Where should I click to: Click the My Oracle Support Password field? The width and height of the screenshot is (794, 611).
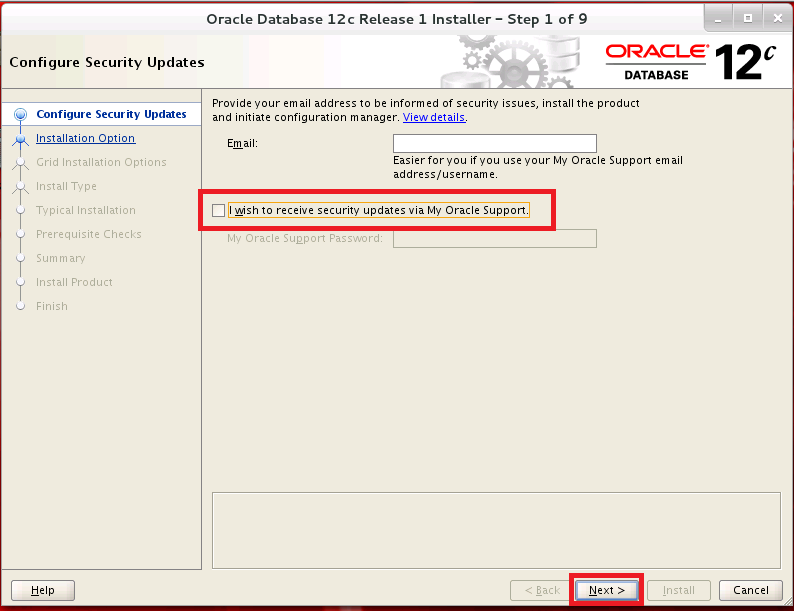click(x=495, y=238)
